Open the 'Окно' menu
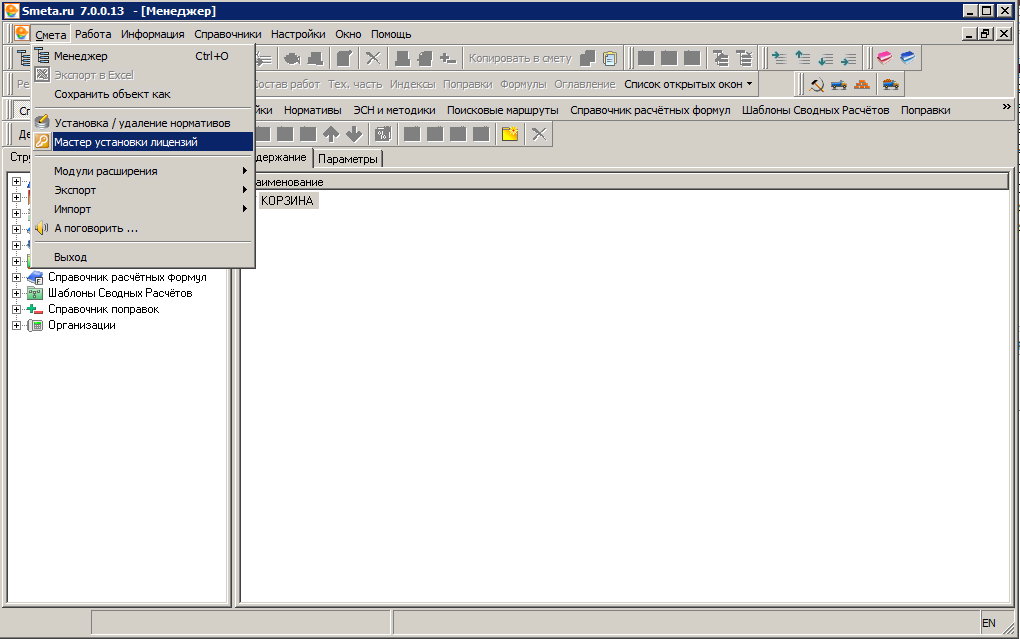Screen dimensions: 1020x639 click(x=348, y=34)
